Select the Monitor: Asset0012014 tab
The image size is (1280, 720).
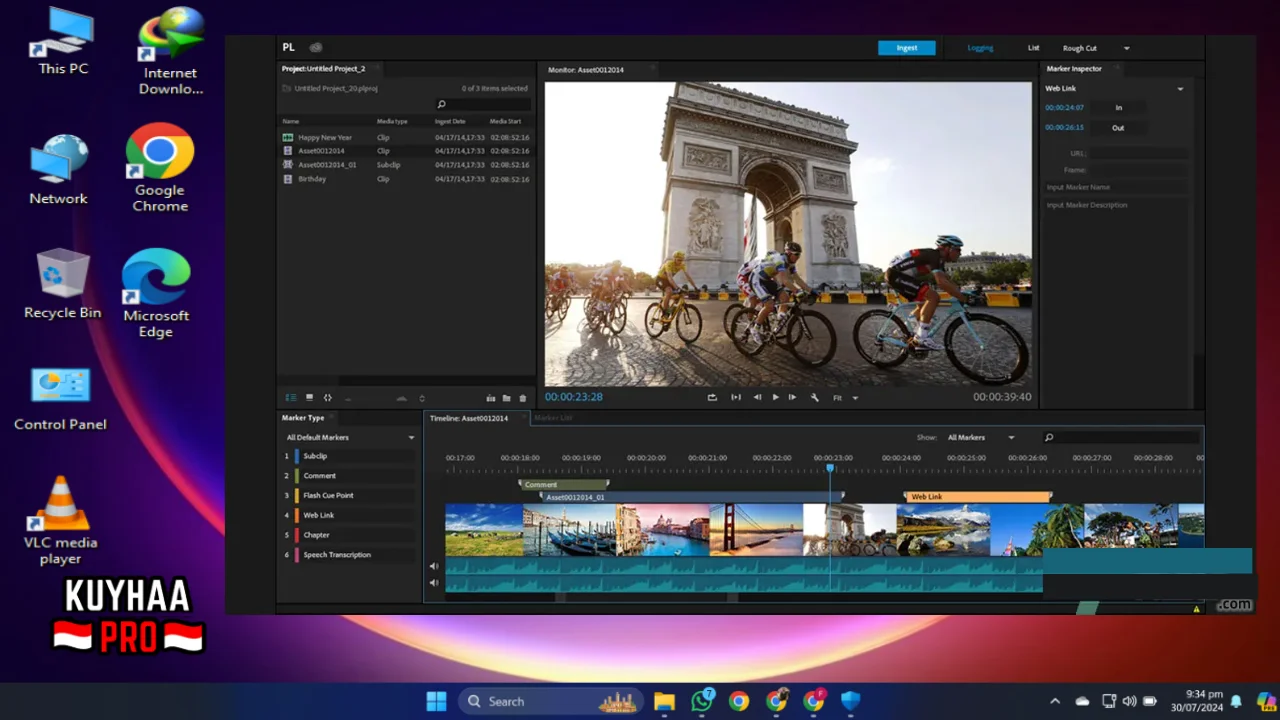(586, 70)
